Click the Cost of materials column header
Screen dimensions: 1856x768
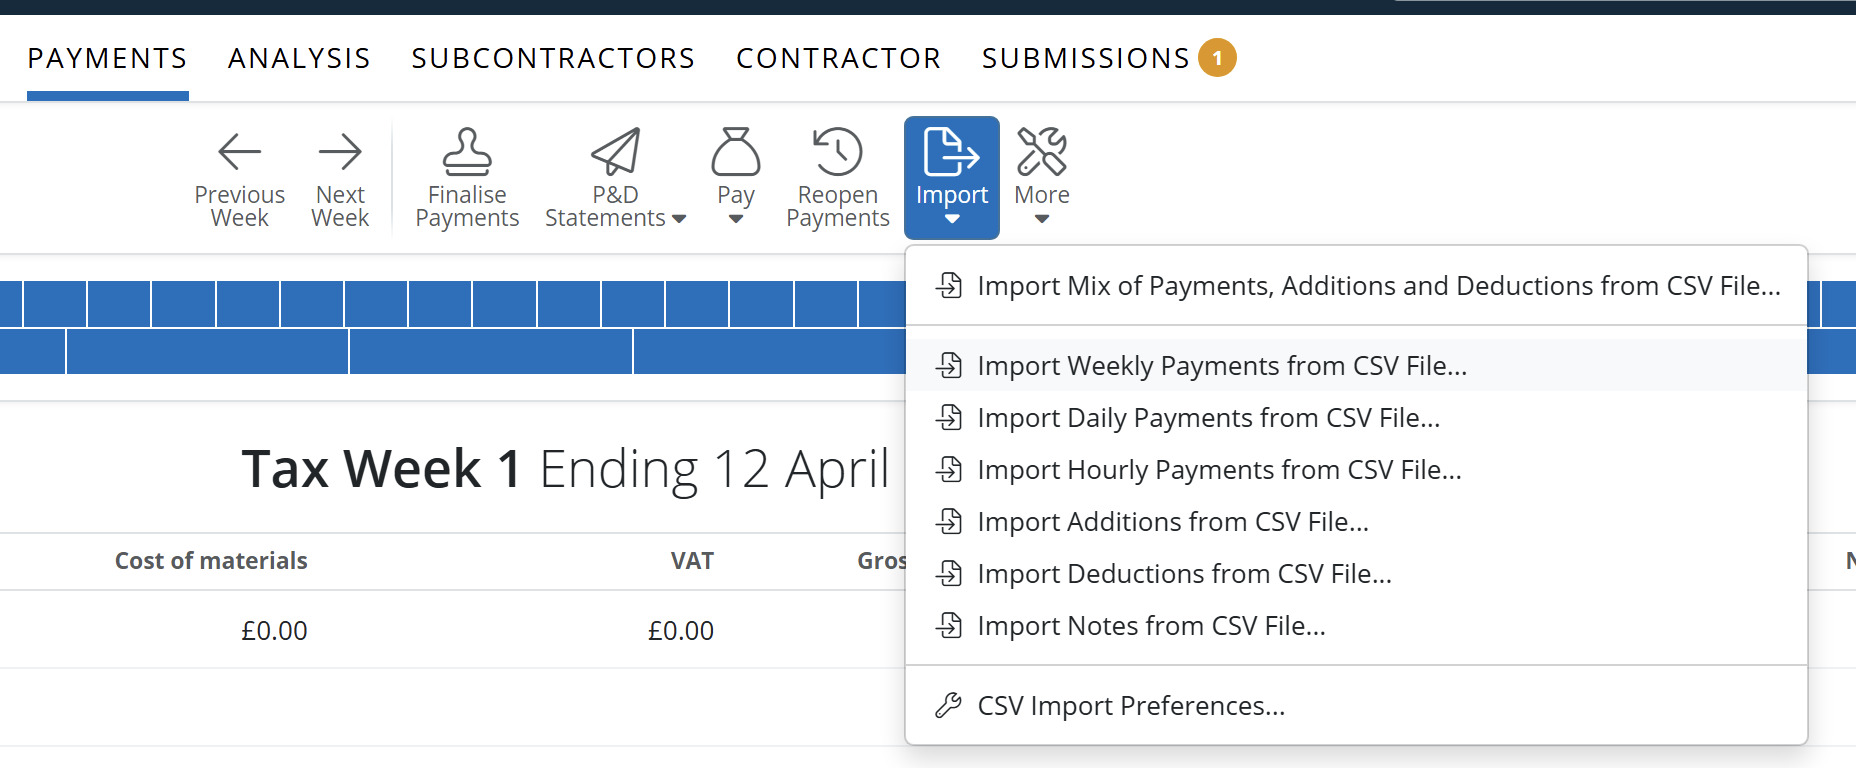tap(211, 561)
